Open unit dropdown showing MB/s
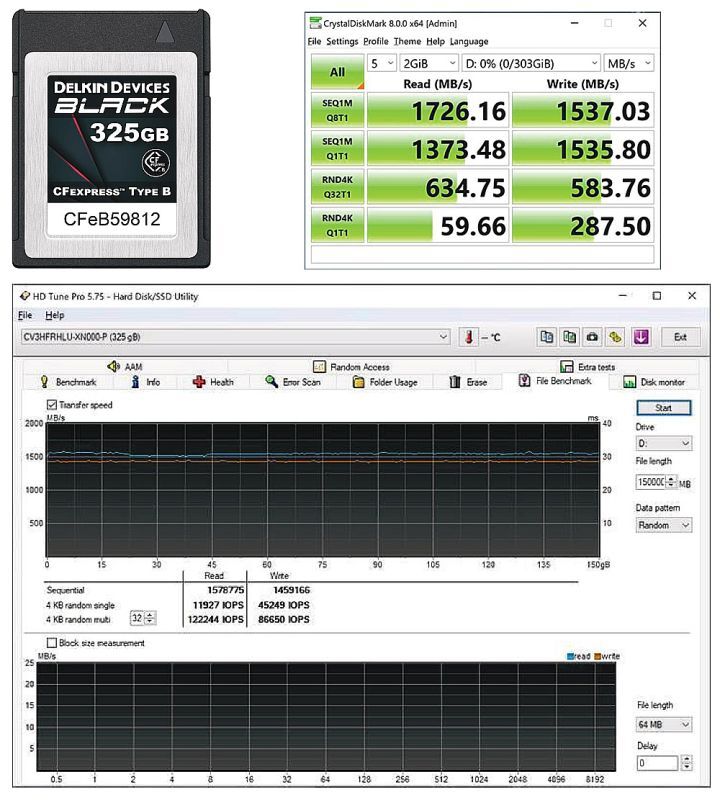The image size is (720, 800). [x=629, y=63]
